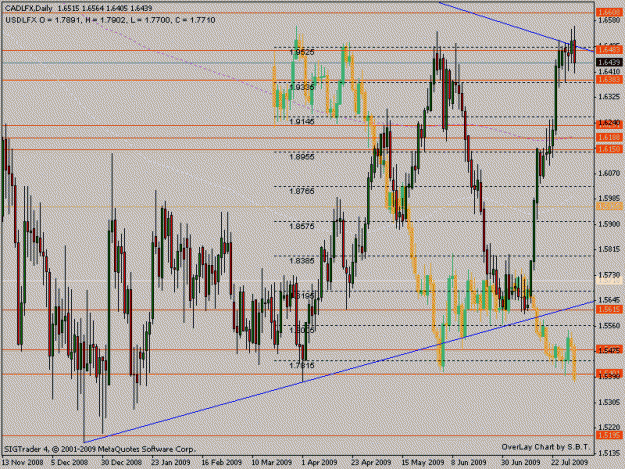Image resolution: width=625 pixels, height=469 pixels.
Task: Click the 1.5645 price axis value
Action: (609, 300)
